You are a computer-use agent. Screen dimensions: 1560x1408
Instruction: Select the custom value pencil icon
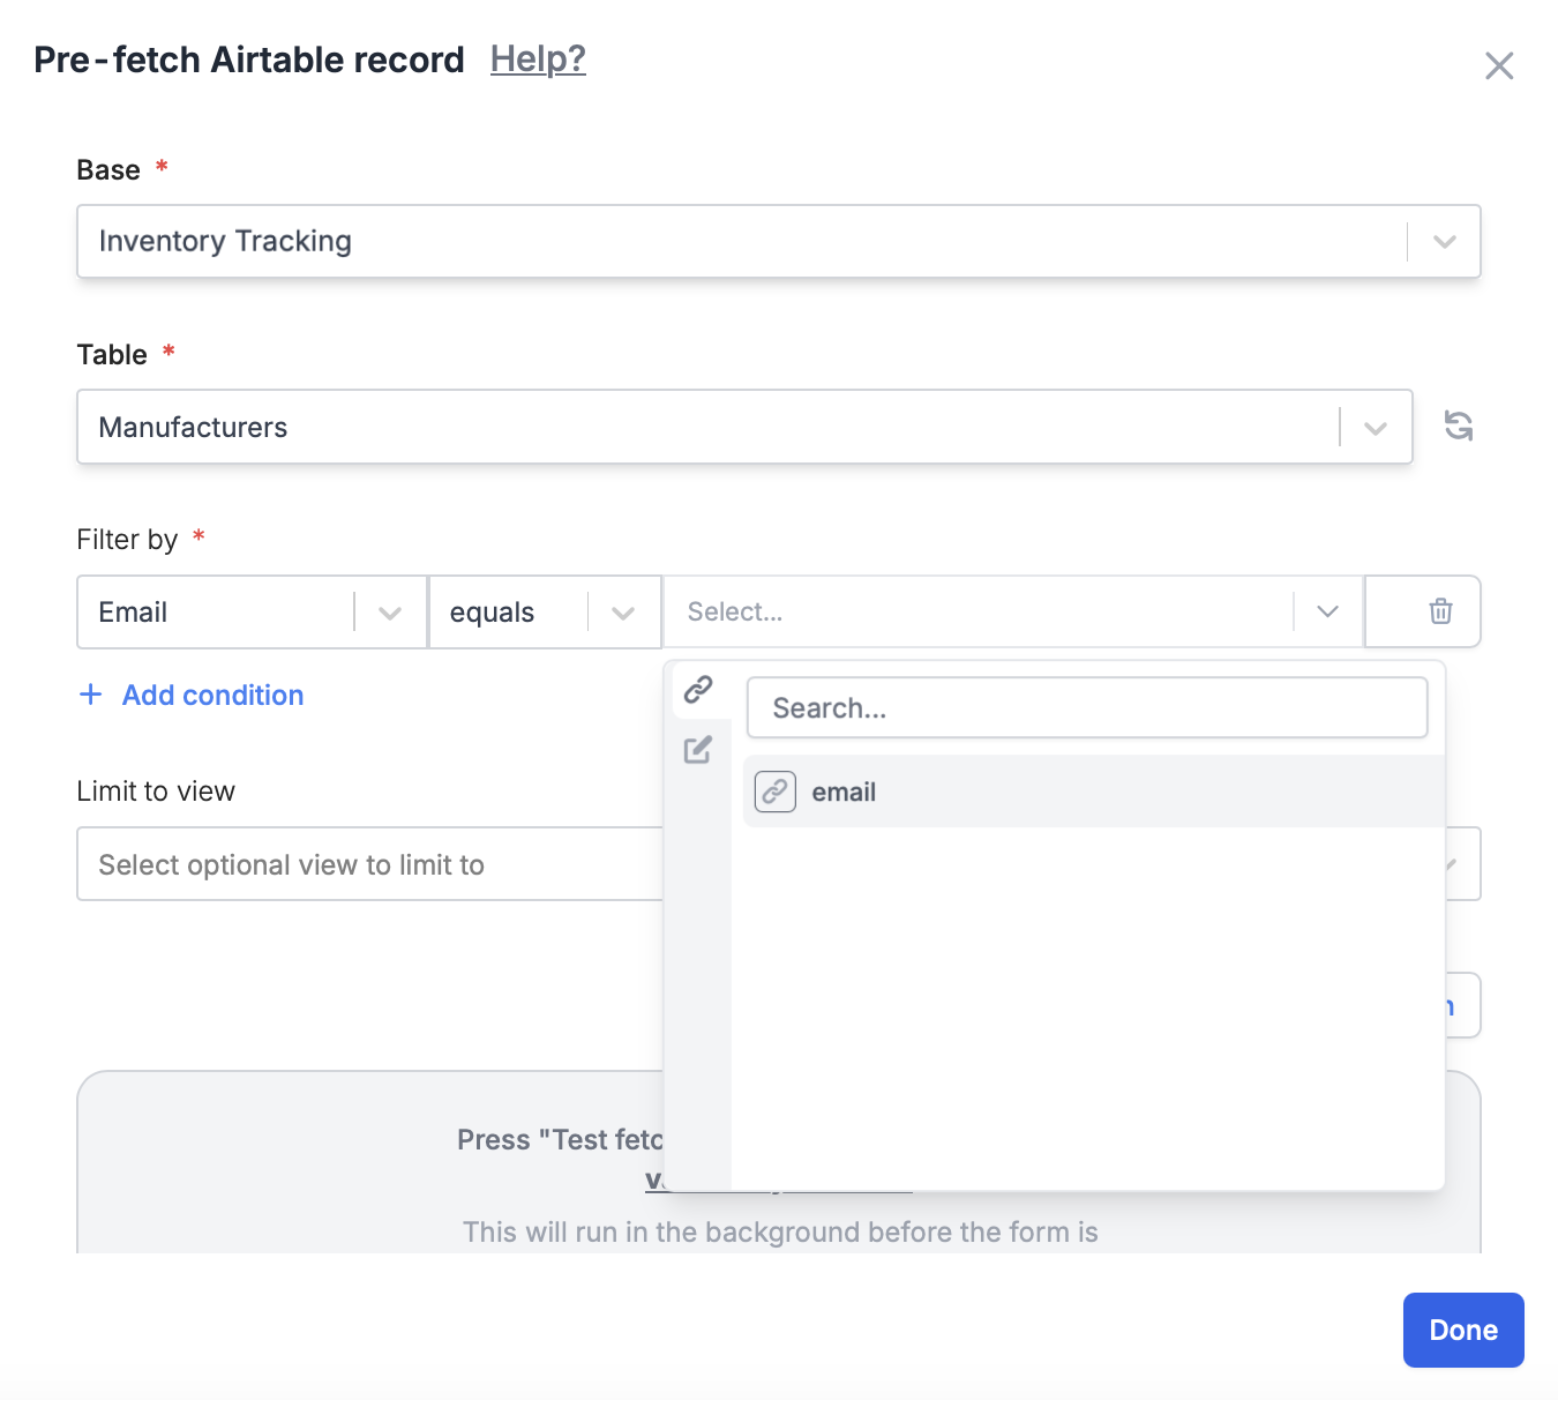coord(697,750)
